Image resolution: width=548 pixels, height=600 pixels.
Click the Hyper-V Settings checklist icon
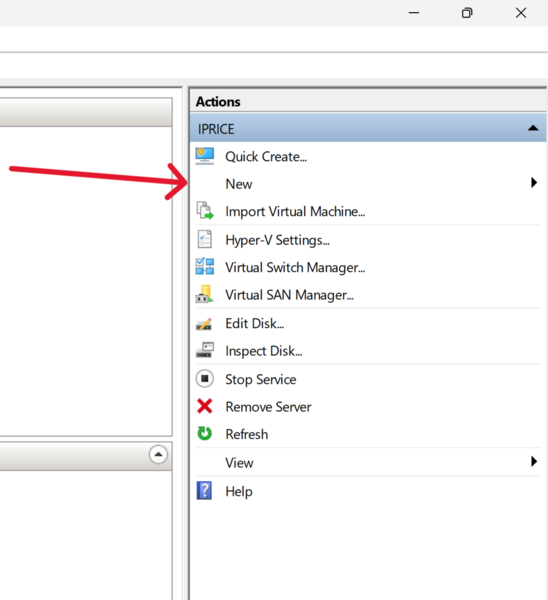pyautogui.click(x=205, y=240)
